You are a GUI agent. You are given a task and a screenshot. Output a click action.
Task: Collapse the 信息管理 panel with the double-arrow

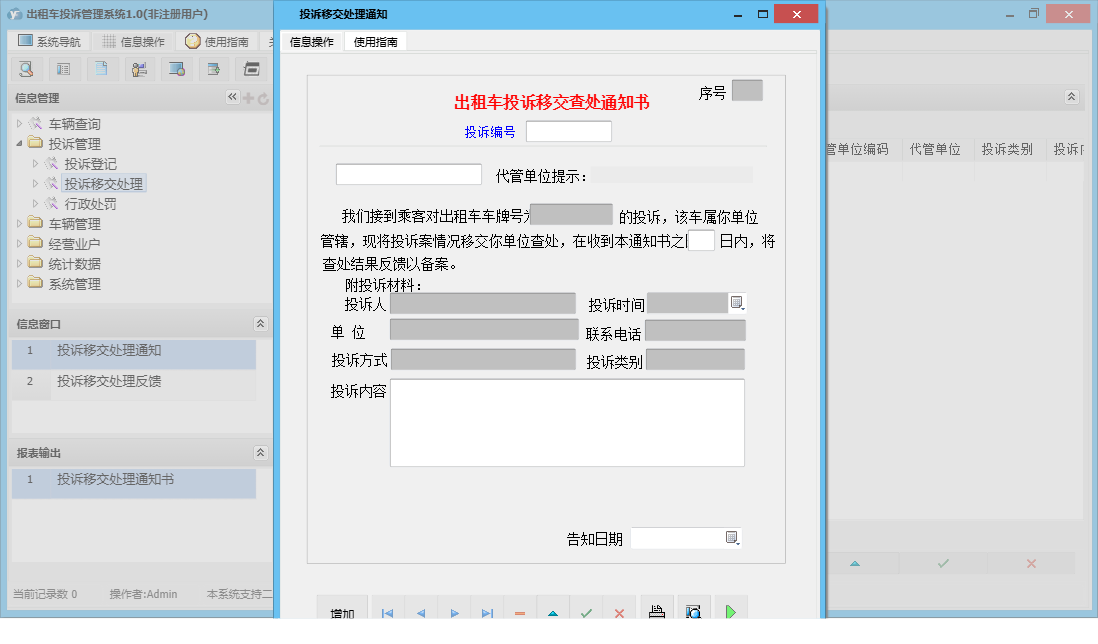232,97
